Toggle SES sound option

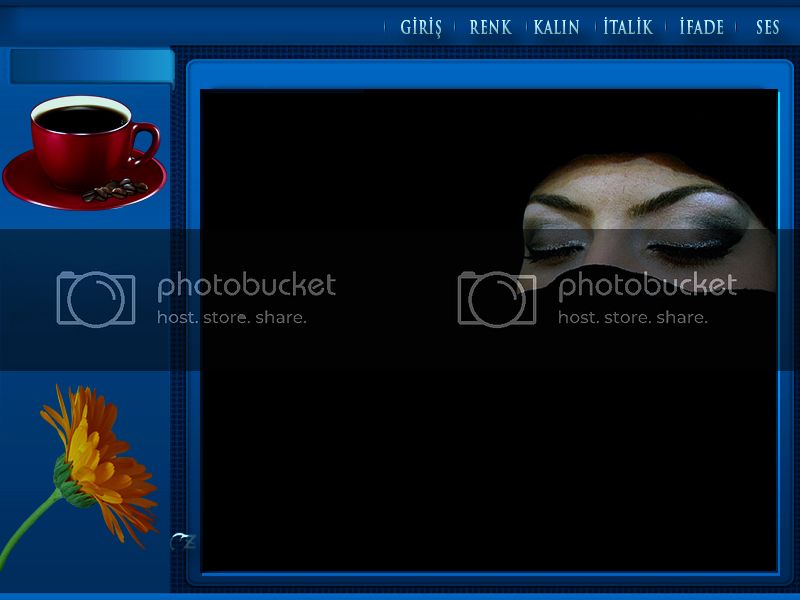[x=767, y=27]
